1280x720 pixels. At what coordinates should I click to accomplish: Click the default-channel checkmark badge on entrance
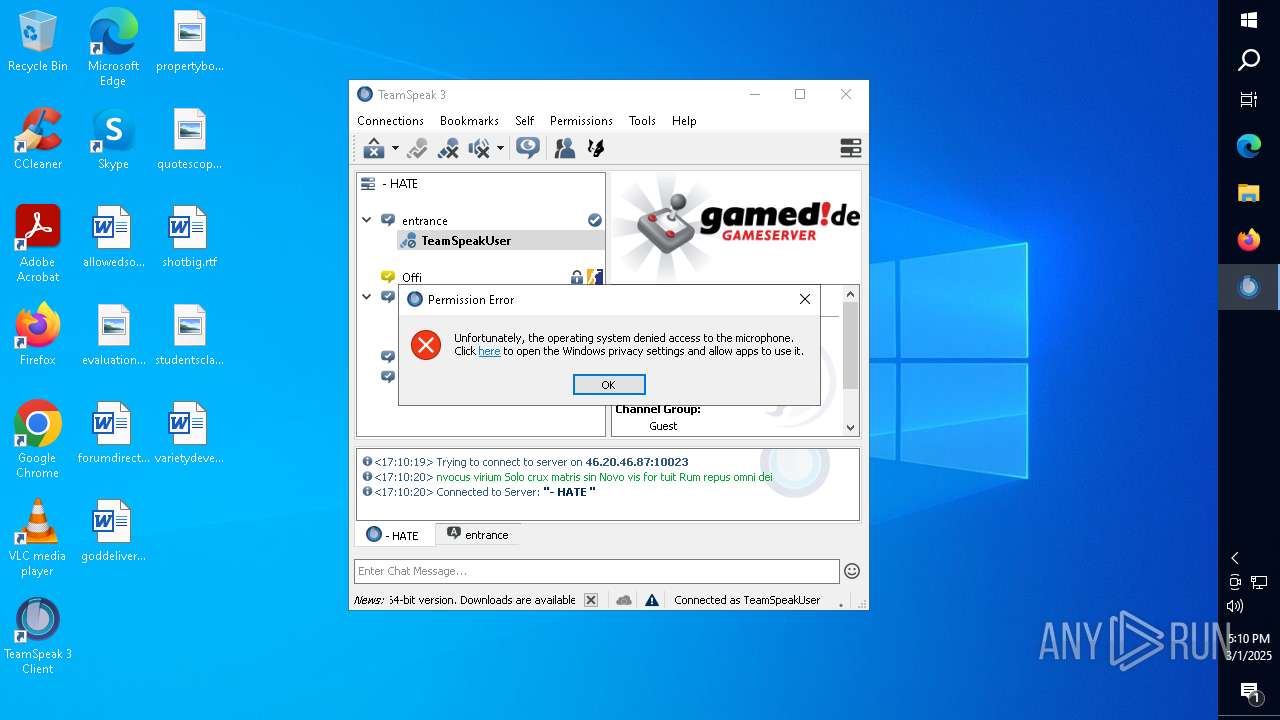click(x=595, y=220)
